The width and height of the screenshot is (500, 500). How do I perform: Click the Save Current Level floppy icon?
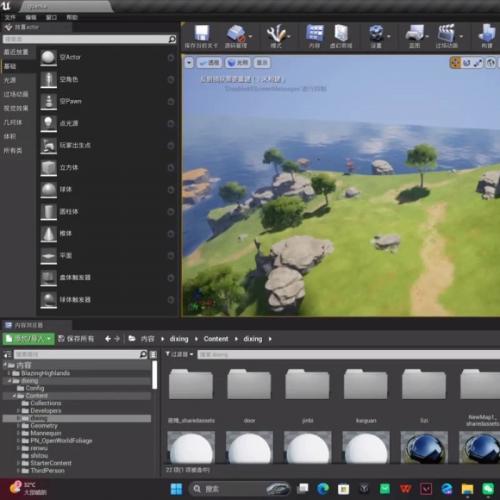[x=202, y=33]
